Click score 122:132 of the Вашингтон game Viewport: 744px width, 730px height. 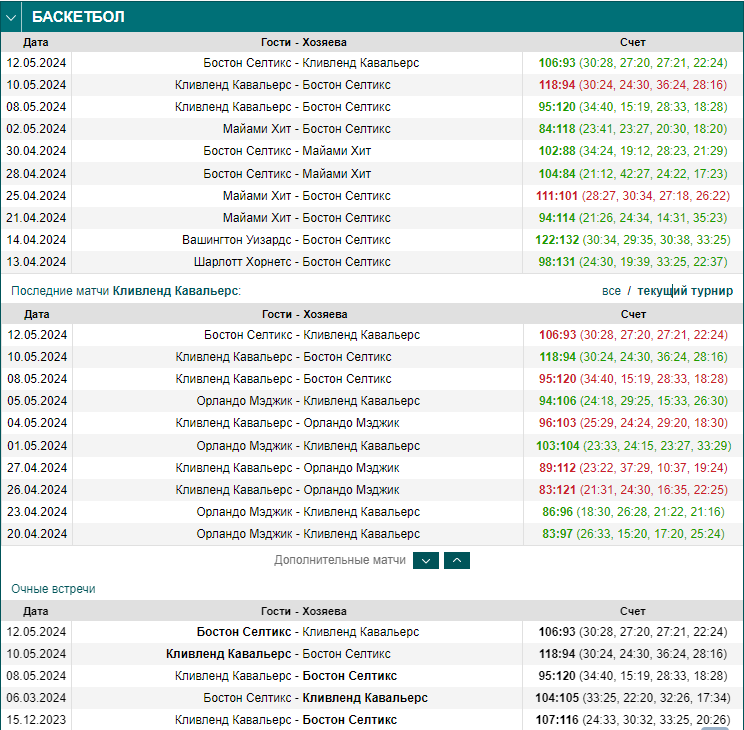pos(557,240)
